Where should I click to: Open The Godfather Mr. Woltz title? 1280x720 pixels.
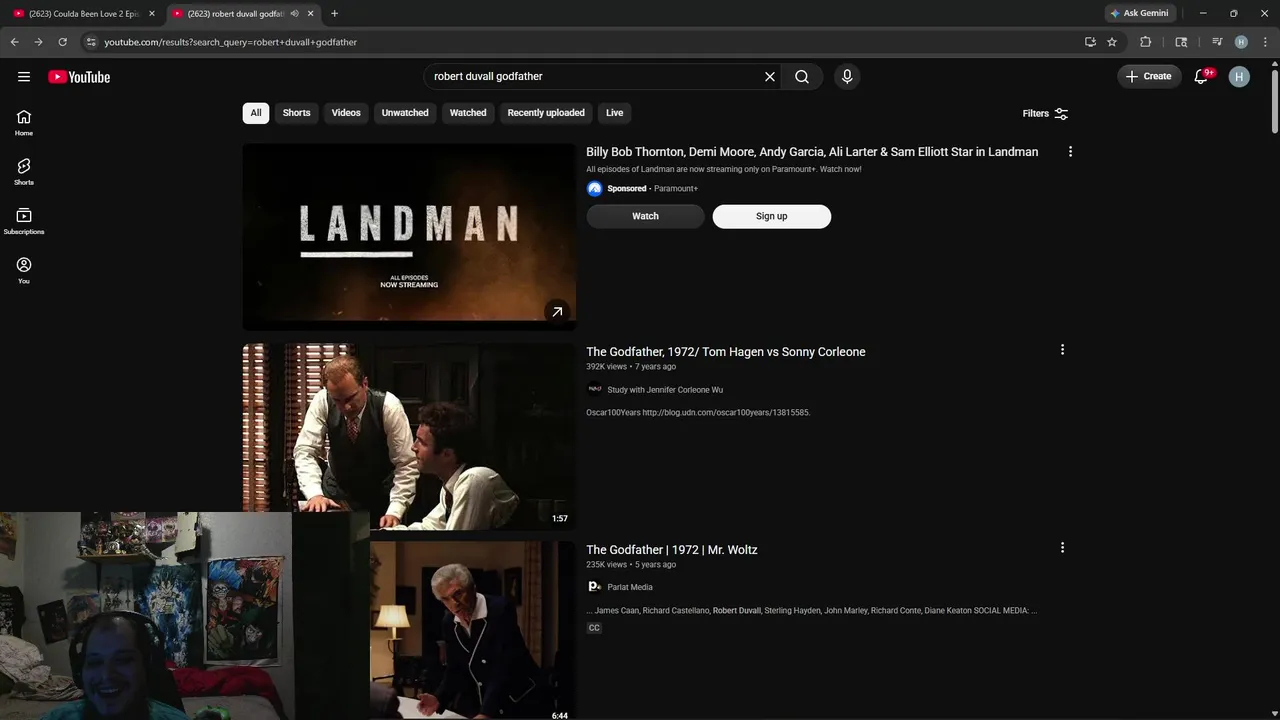(672, 550)
